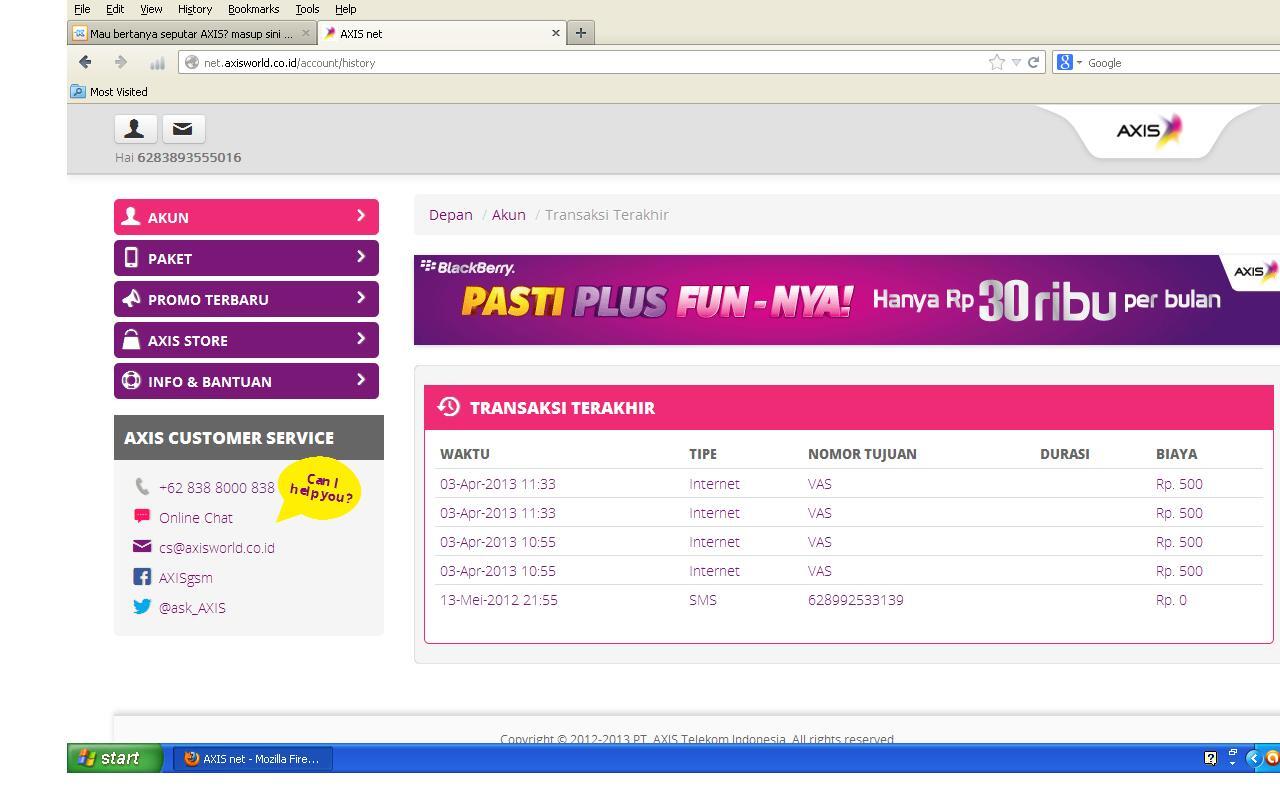
Task: Click the WAKTU column header
Action: tap(465, 454)
